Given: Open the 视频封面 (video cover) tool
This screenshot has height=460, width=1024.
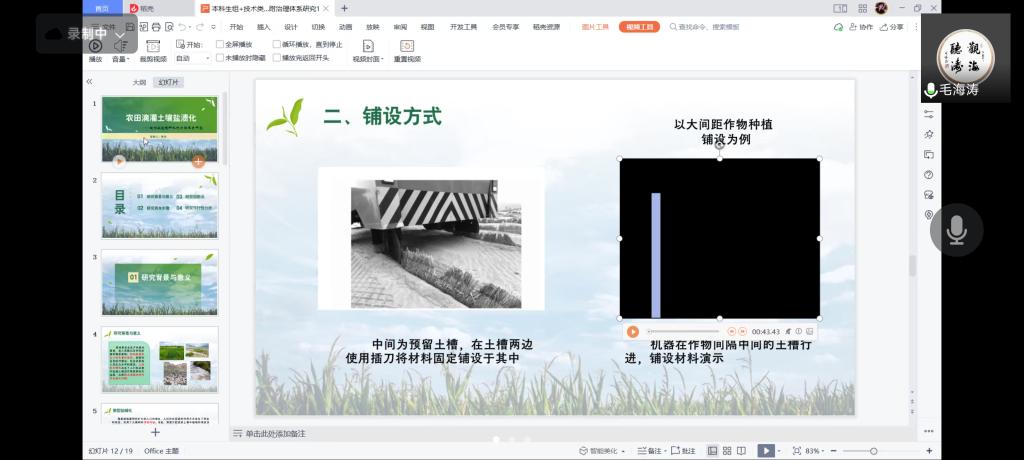Looking at the screenshot, I should [368, 46].
